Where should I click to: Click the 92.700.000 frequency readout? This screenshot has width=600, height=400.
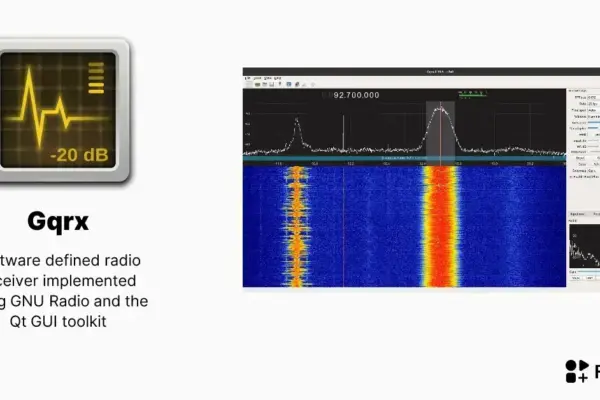pos(356,95)
